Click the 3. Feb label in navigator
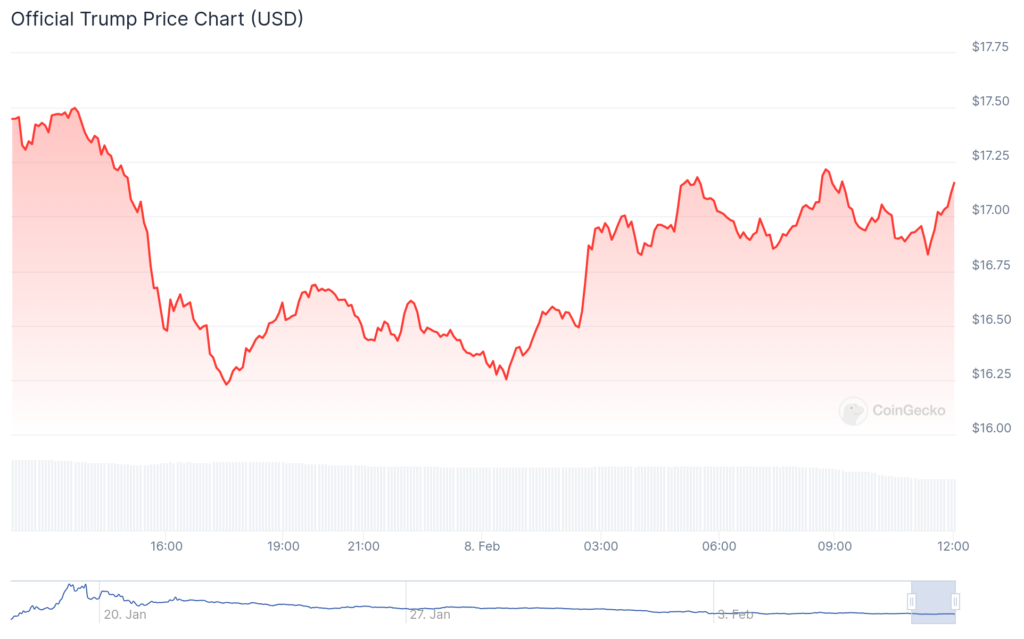The height and width of the screenshot is (639, 1024). point(738,615)
